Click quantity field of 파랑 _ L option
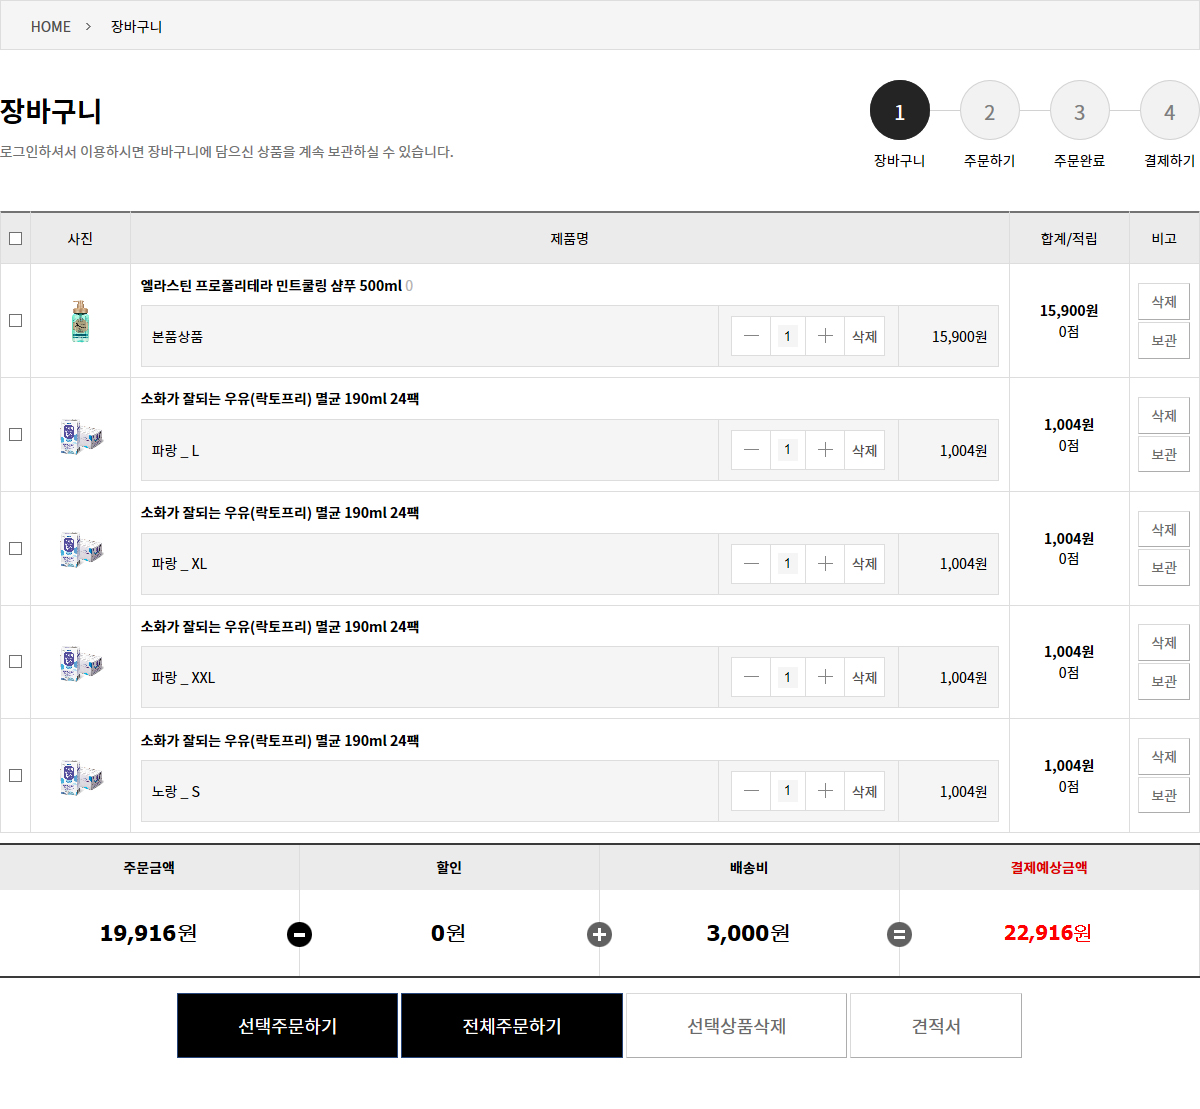Image resolution: width=1200 pixels, height=1109 pixels. [x=787, y=450]
